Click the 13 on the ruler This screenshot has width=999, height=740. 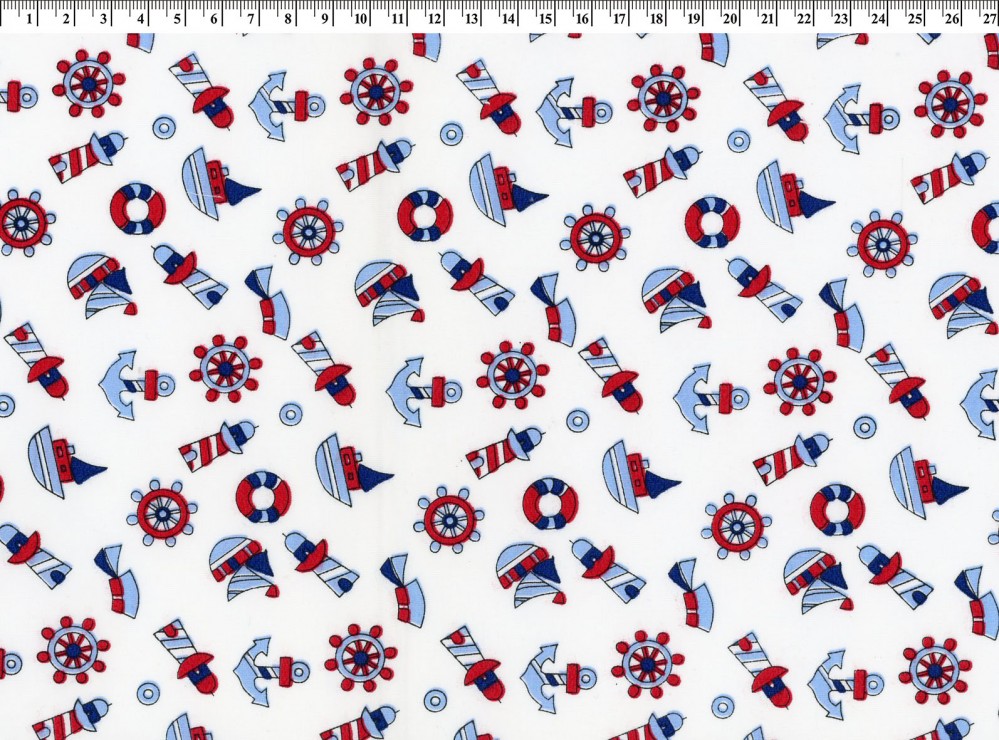[471, 18]
